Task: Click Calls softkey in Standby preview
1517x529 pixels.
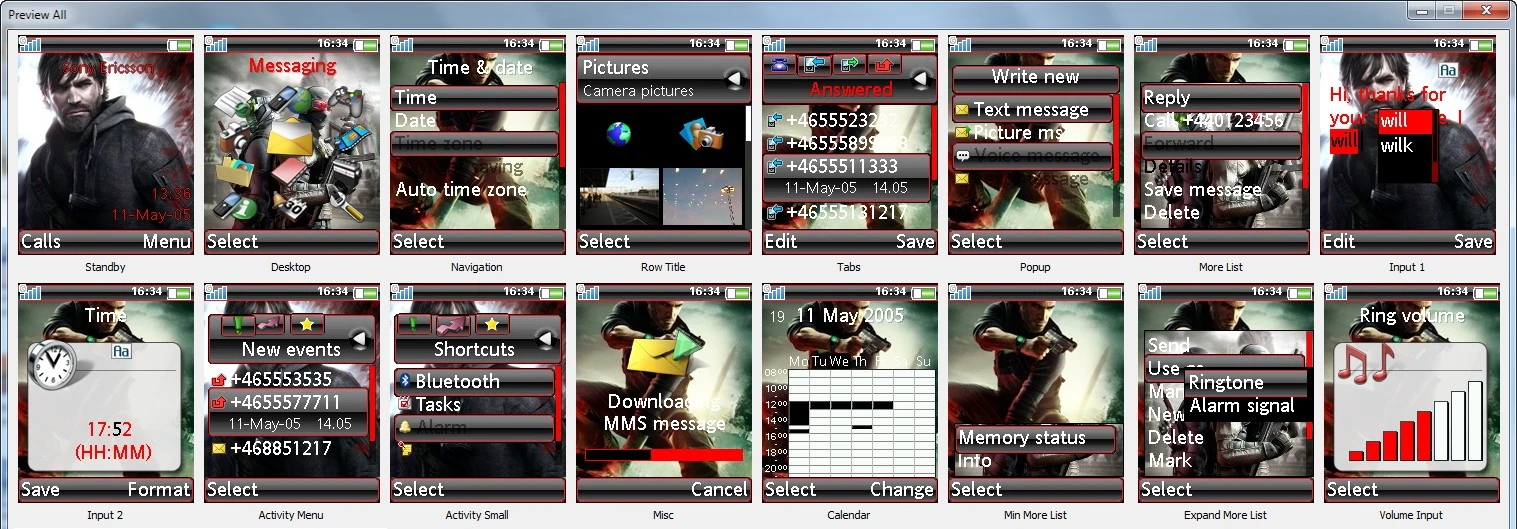Action: click(41, 241)
